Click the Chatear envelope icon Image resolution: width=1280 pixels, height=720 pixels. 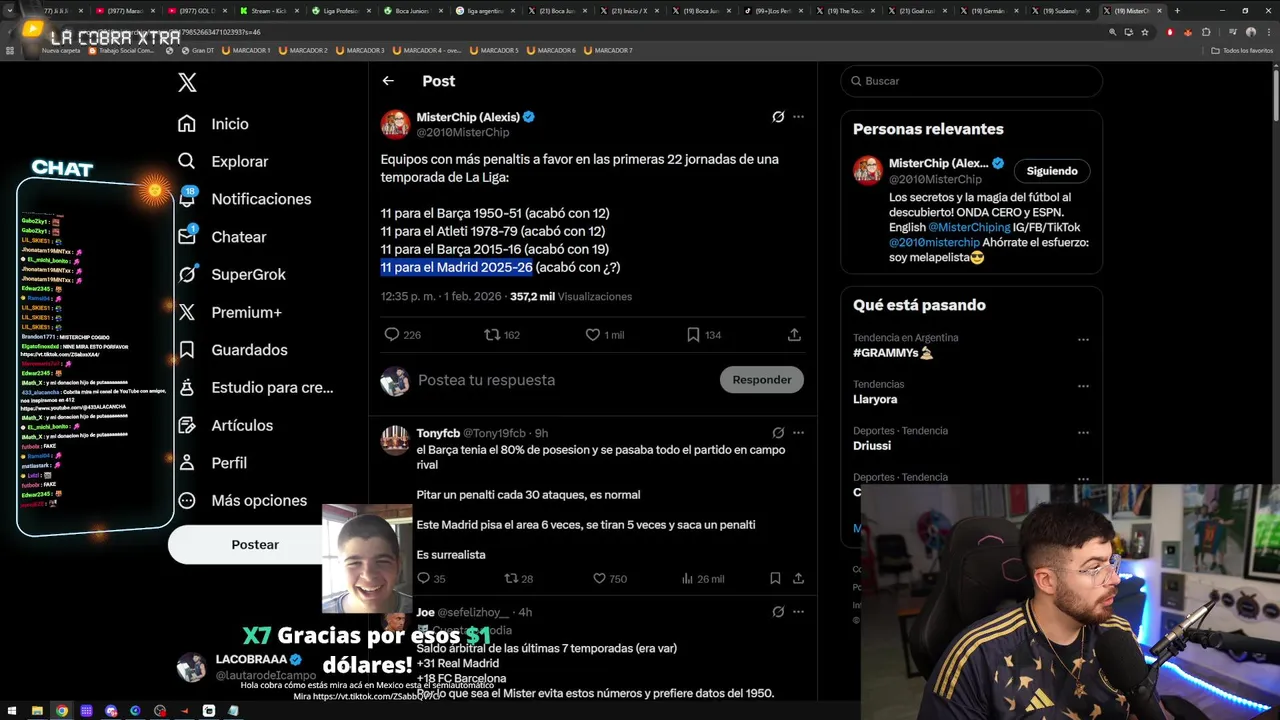(x=187, y=237)
